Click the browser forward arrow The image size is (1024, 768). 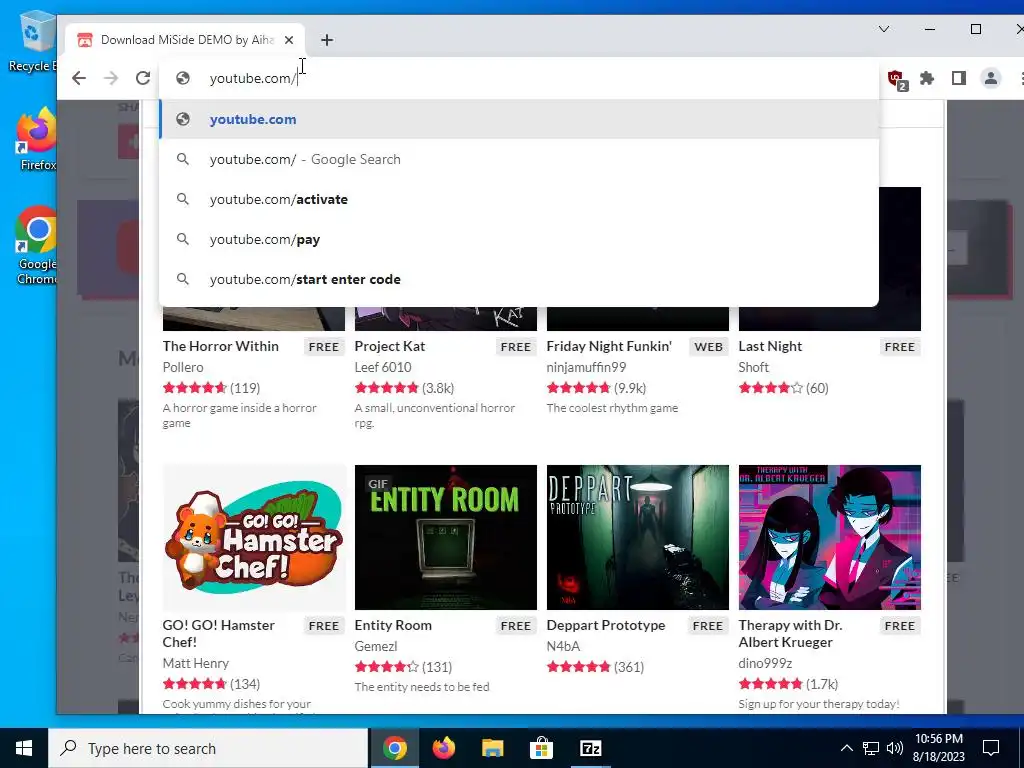(111, 78)
